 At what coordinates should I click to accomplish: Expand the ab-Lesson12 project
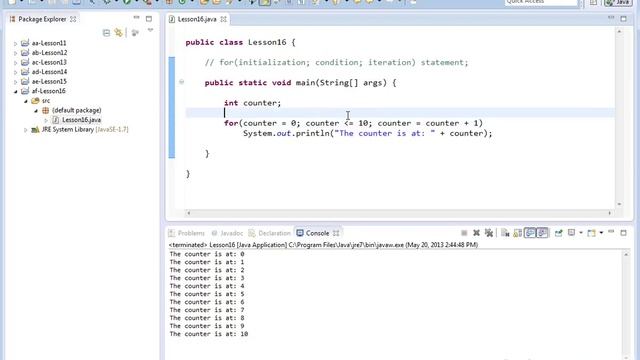tap(16, 53)
